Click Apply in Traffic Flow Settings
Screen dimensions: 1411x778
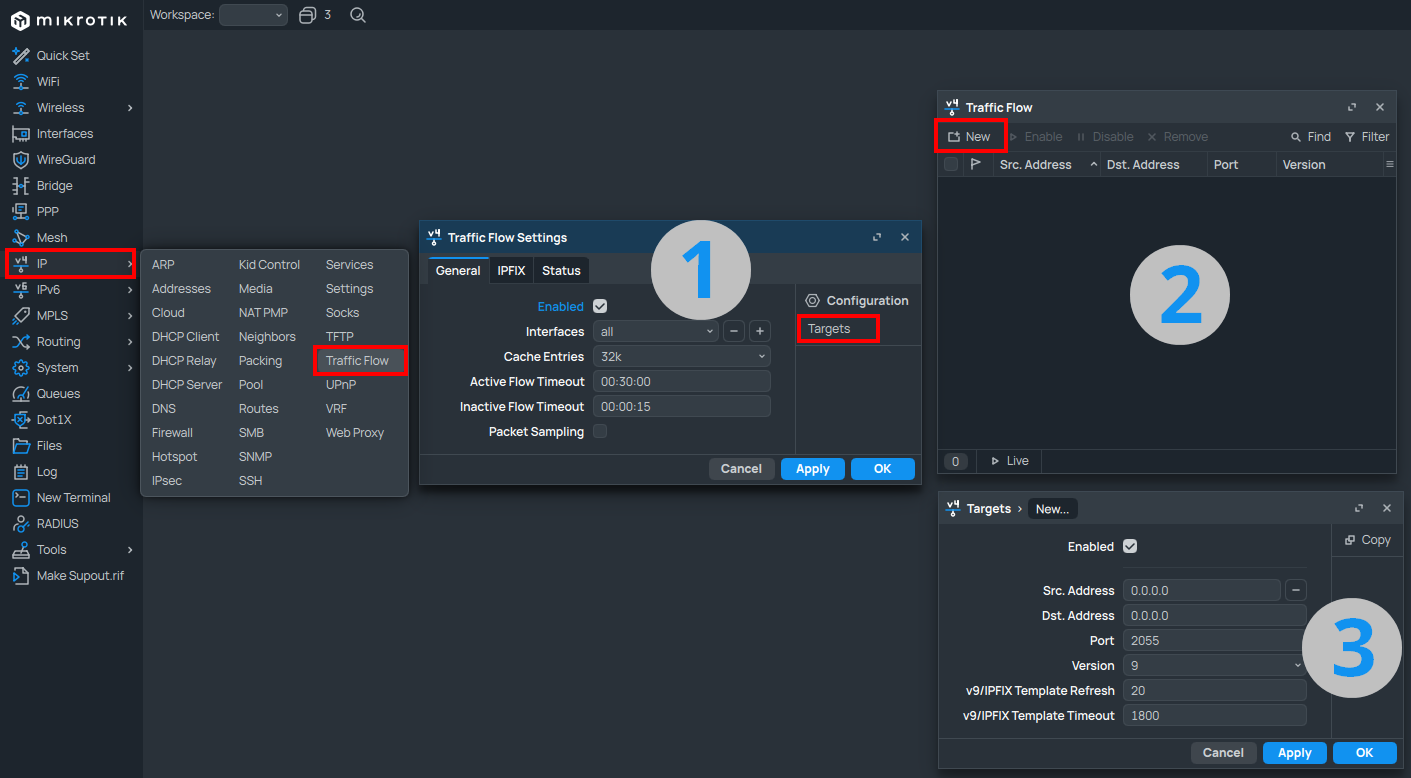pyautogui.click(x=812, y=469)
